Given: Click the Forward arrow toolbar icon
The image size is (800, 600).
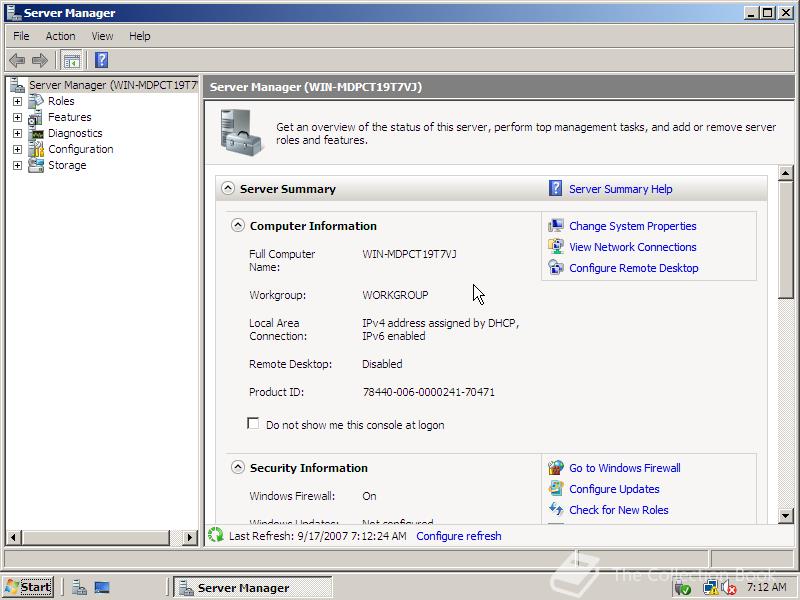Looking at the screenshot, I should click(x=40, y=60).
